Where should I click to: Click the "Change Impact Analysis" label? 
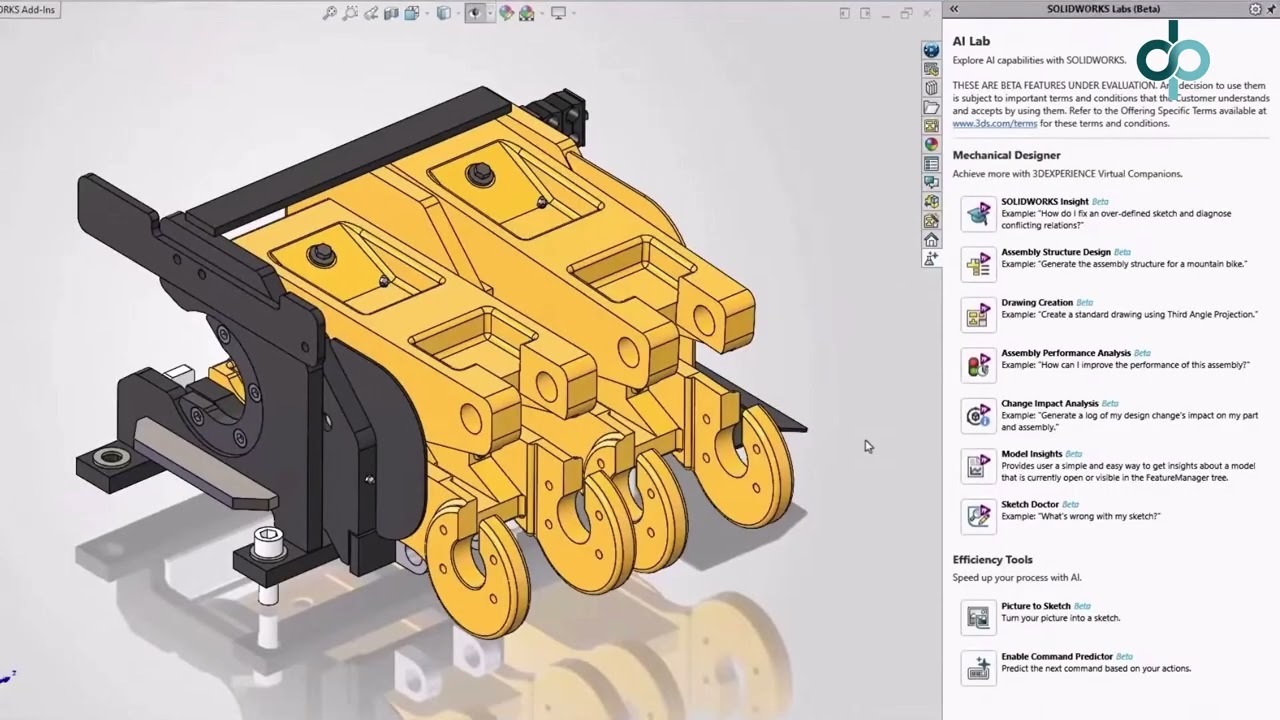[x=1050, y=403]
